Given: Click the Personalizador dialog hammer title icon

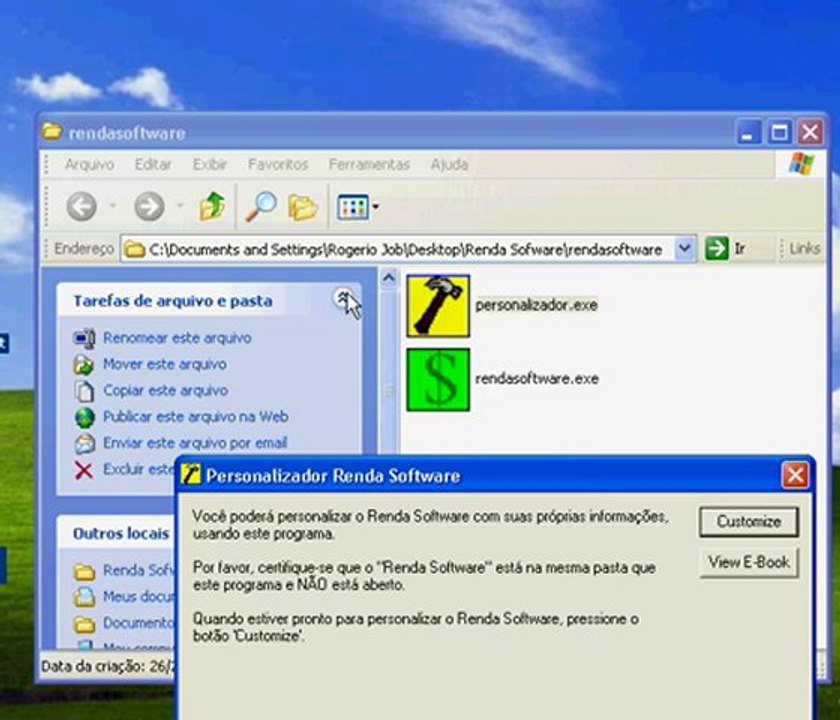Looking at the screenshot, I should [190, 474].
